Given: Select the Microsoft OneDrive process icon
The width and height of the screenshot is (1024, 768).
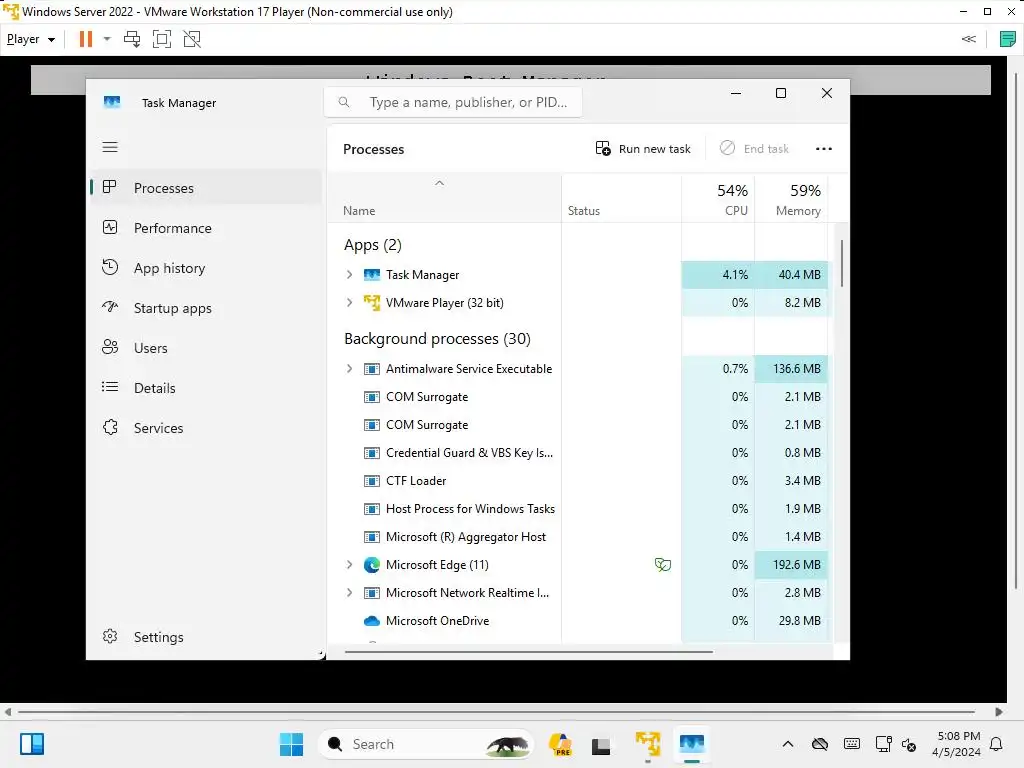Looking at the screenshot, I should click(372, 620).
